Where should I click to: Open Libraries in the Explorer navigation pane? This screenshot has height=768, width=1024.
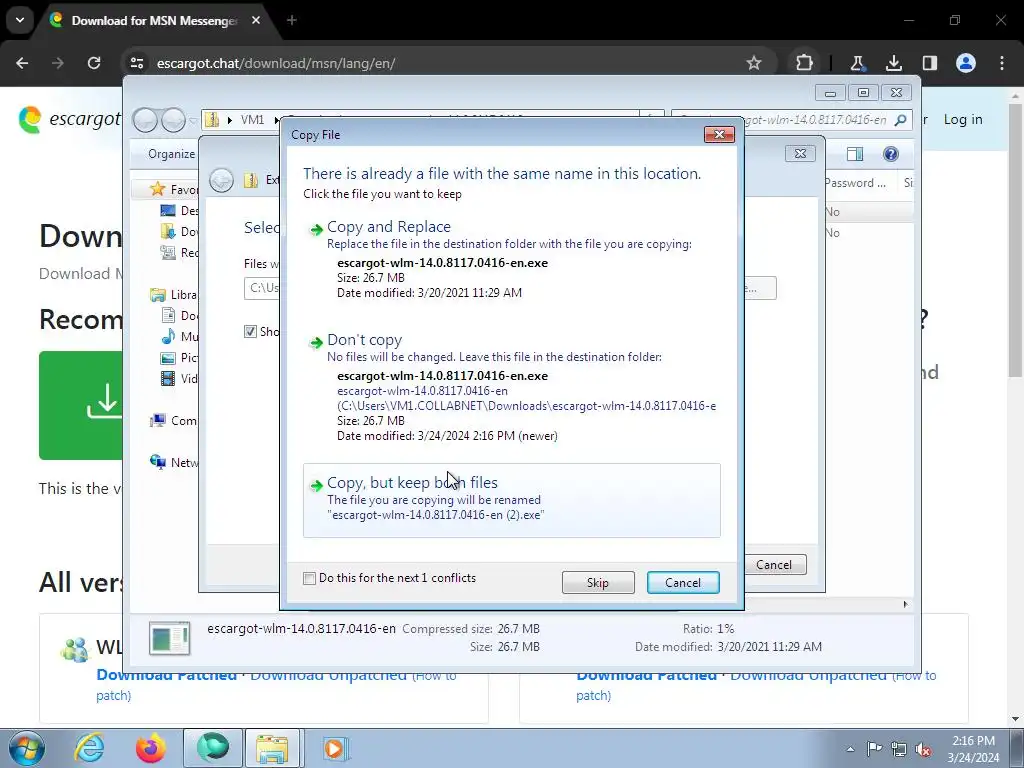click(174, 295)
